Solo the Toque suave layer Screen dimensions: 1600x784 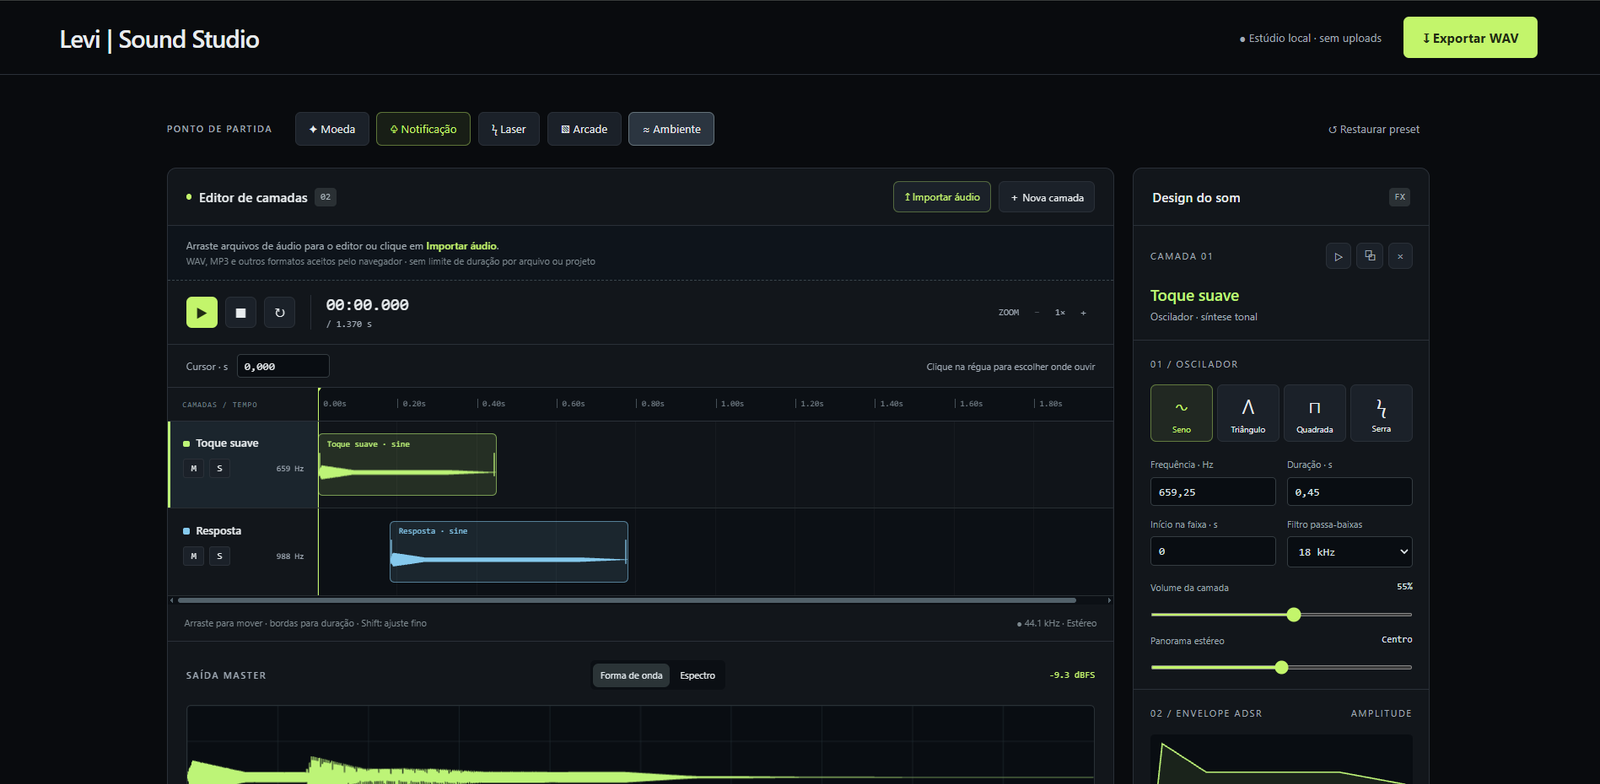pyautogui.click(x=220, y=468)
